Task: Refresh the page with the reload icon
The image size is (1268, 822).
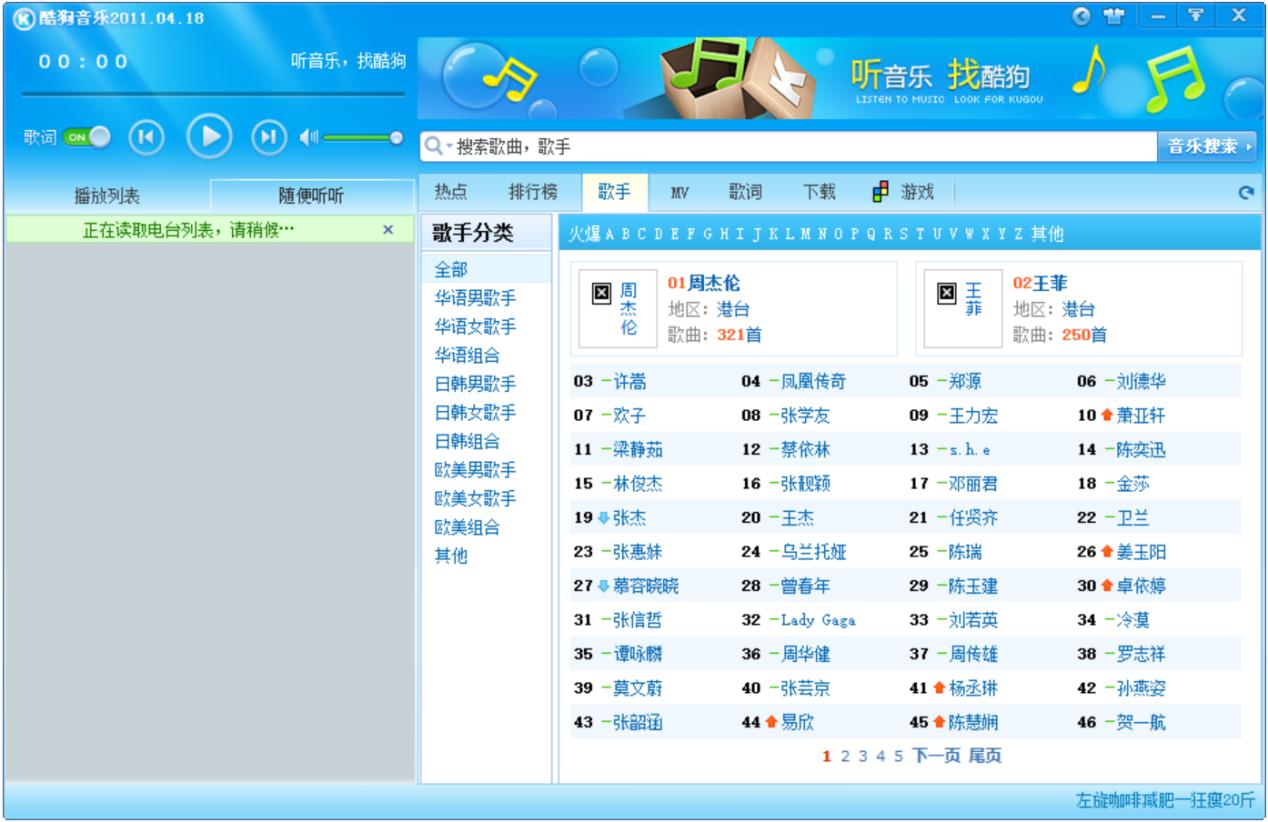Action: click(x=1245, y=194)
